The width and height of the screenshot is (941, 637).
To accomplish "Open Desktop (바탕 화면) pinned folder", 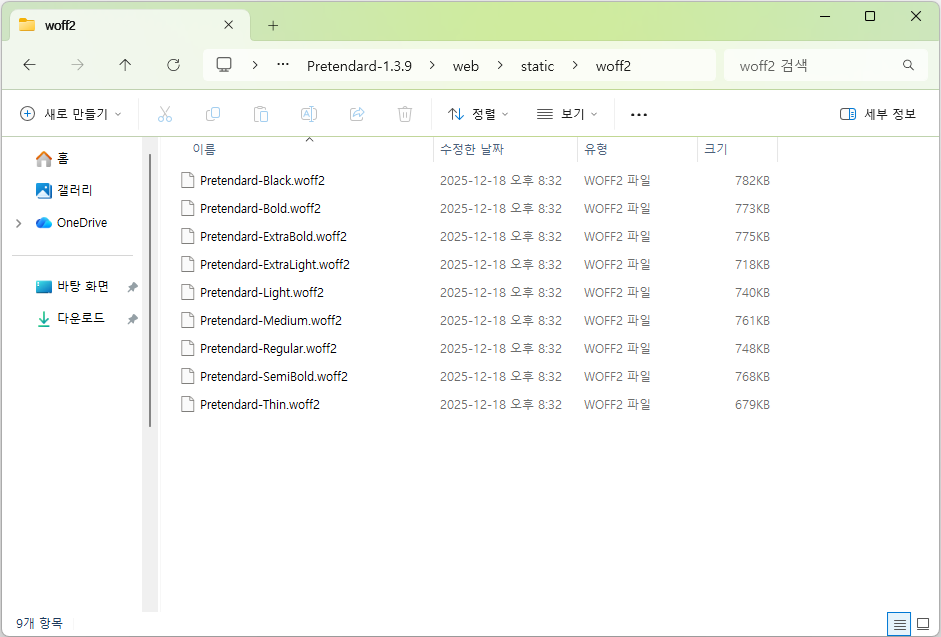I will pos(72,286).
